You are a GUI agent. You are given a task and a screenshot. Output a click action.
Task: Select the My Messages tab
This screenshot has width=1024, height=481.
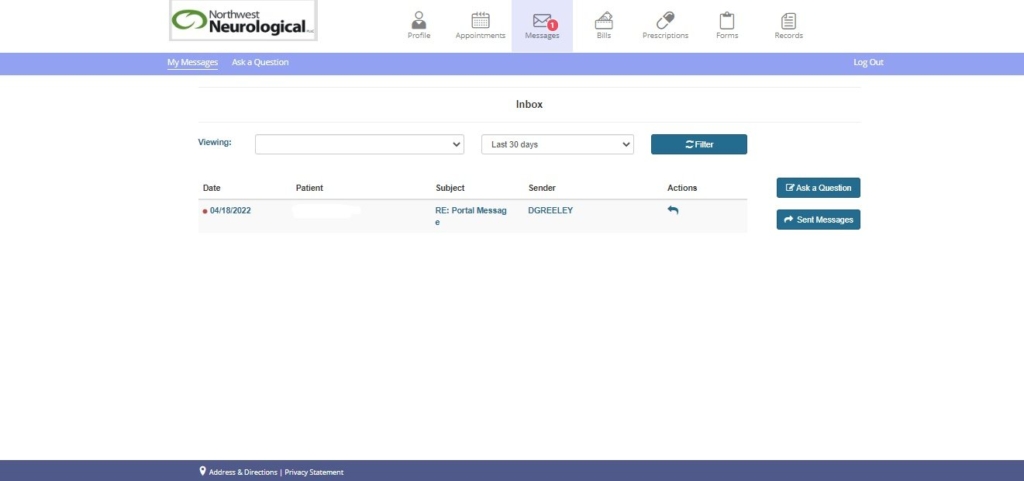point(192,62)
